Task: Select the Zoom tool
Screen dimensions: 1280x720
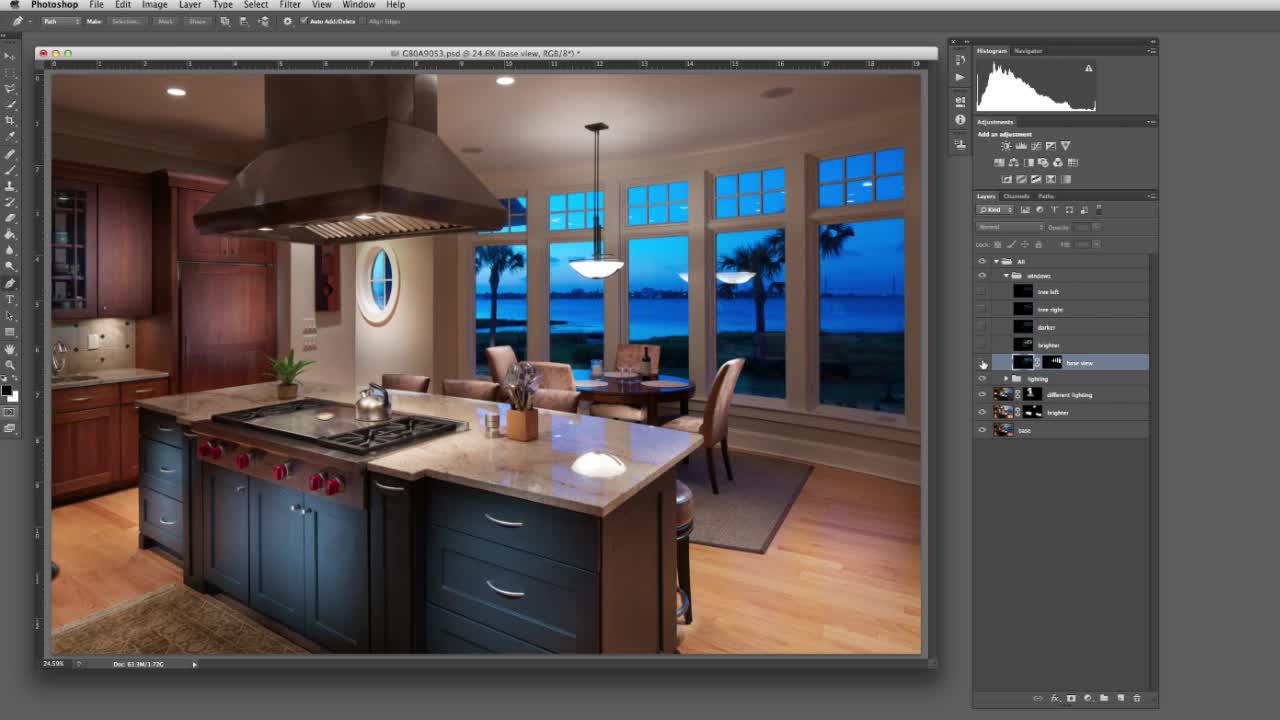Action: coord(10,365)
